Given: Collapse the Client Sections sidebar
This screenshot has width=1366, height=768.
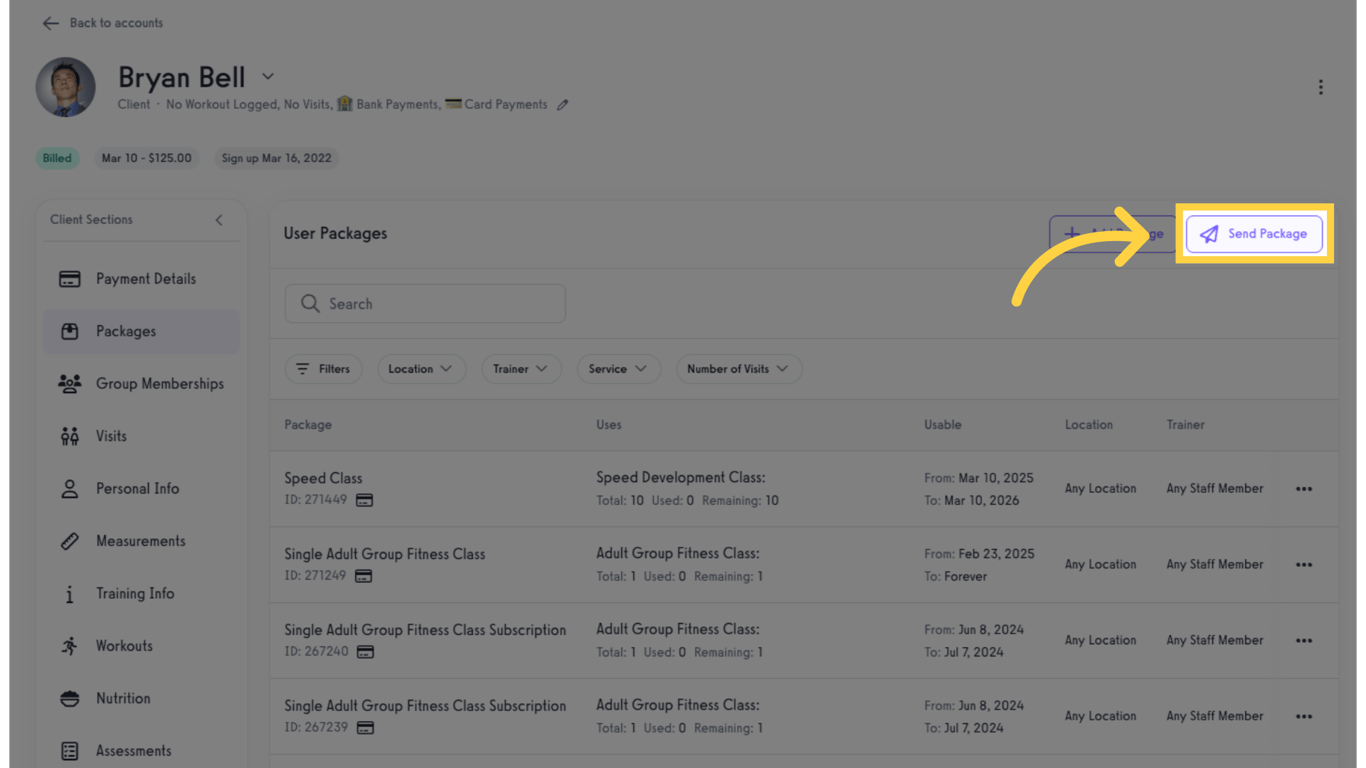Looking at the screenshot, I should point(219,220).
